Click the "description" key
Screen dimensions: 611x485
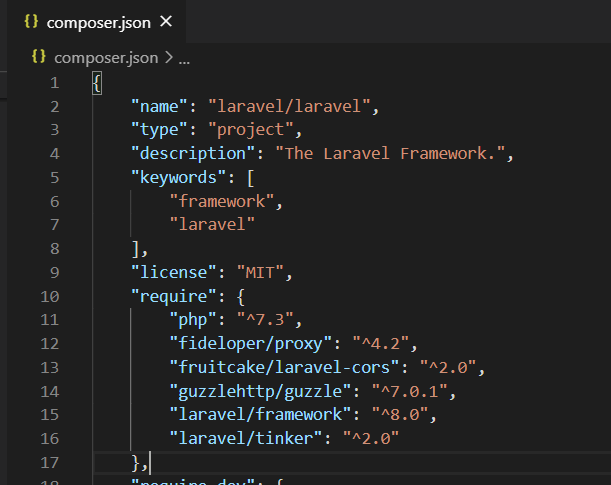click(193, 154)
